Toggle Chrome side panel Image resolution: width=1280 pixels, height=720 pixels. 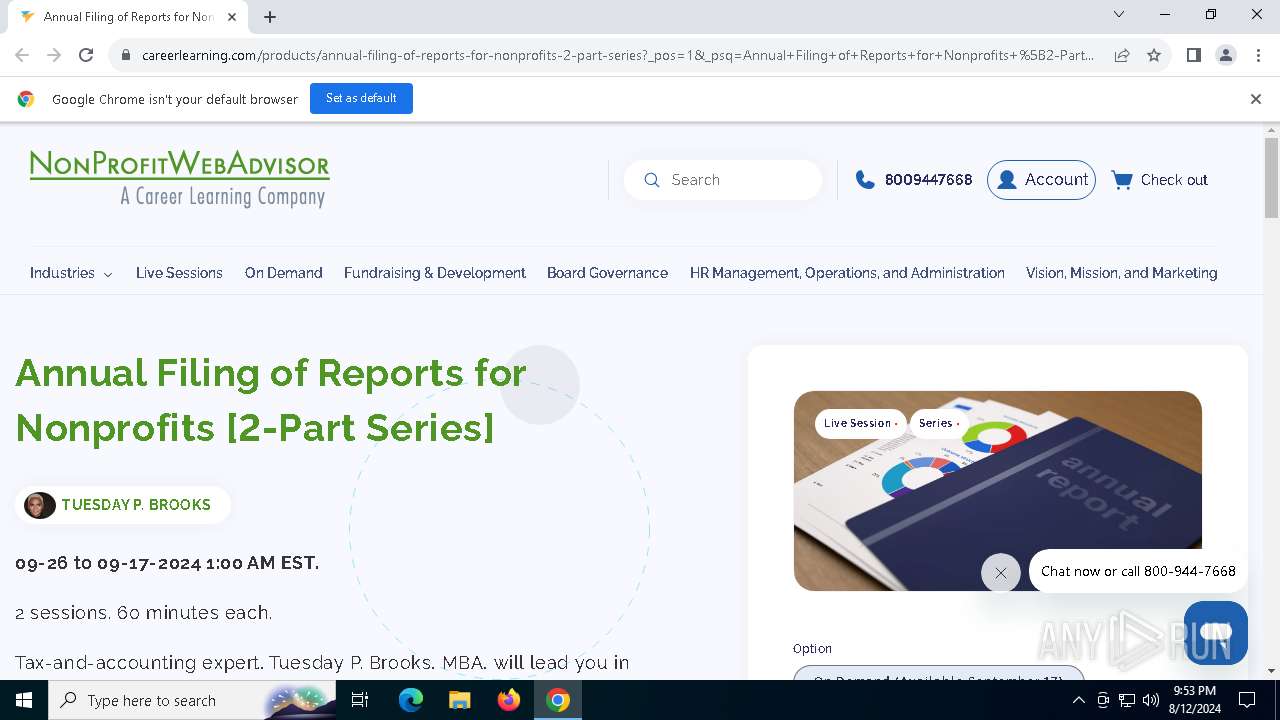click(x=1193, y=55)
